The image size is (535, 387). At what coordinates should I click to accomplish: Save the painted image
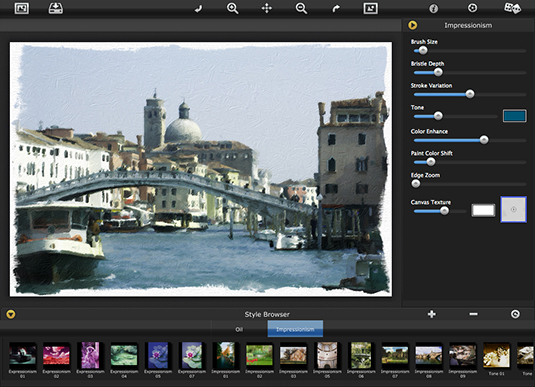pos(55,8)
